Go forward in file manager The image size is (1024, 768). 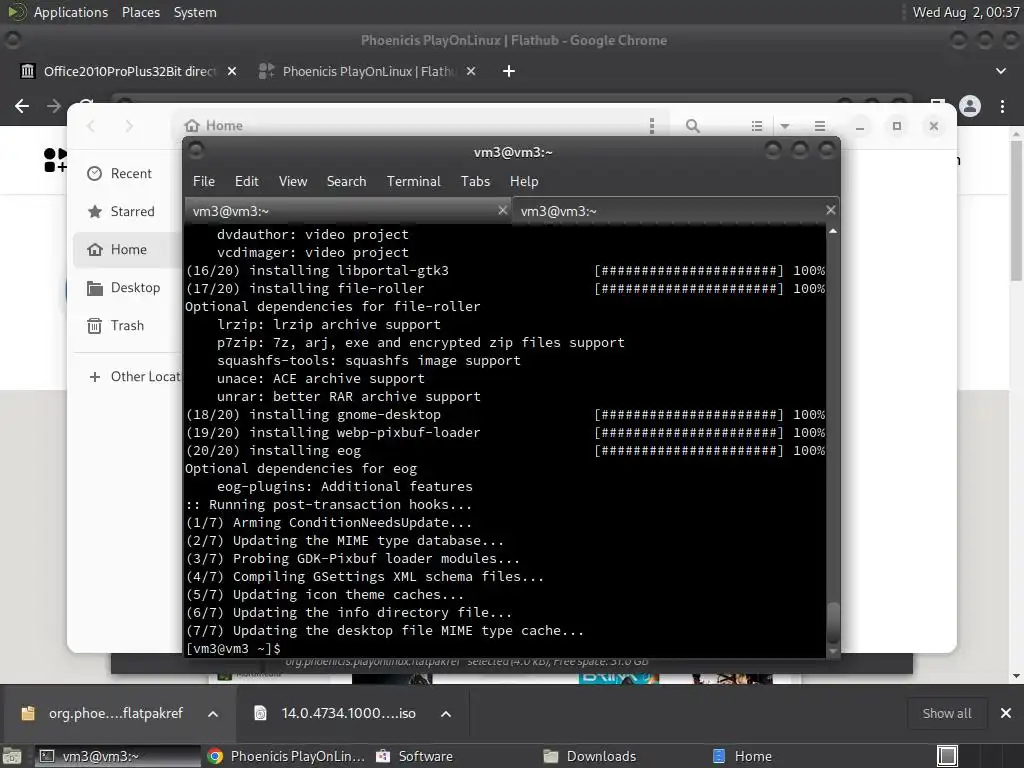[x=129, y=126]
